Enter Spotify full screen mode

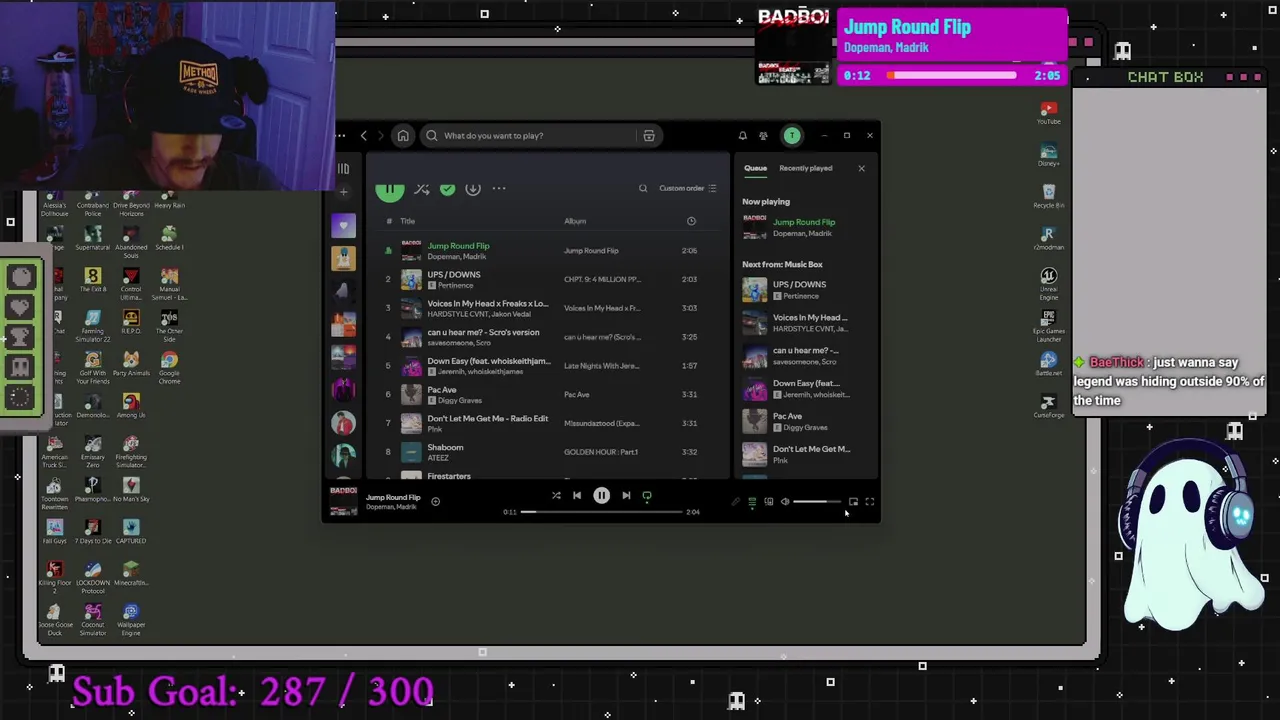click(869, 502)
